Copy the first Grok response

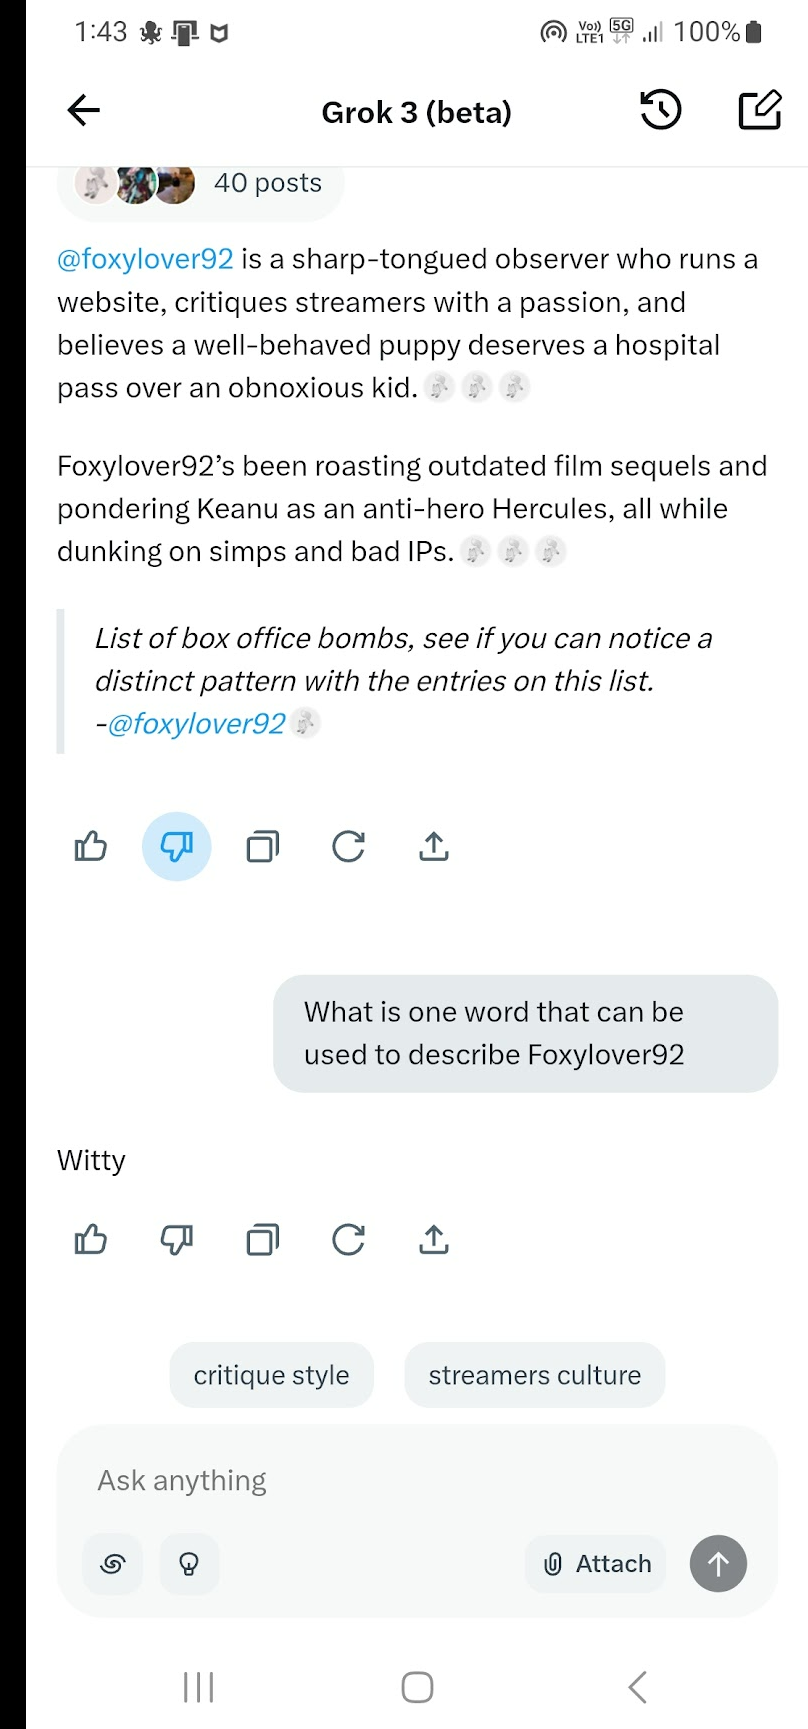point(262,847)
